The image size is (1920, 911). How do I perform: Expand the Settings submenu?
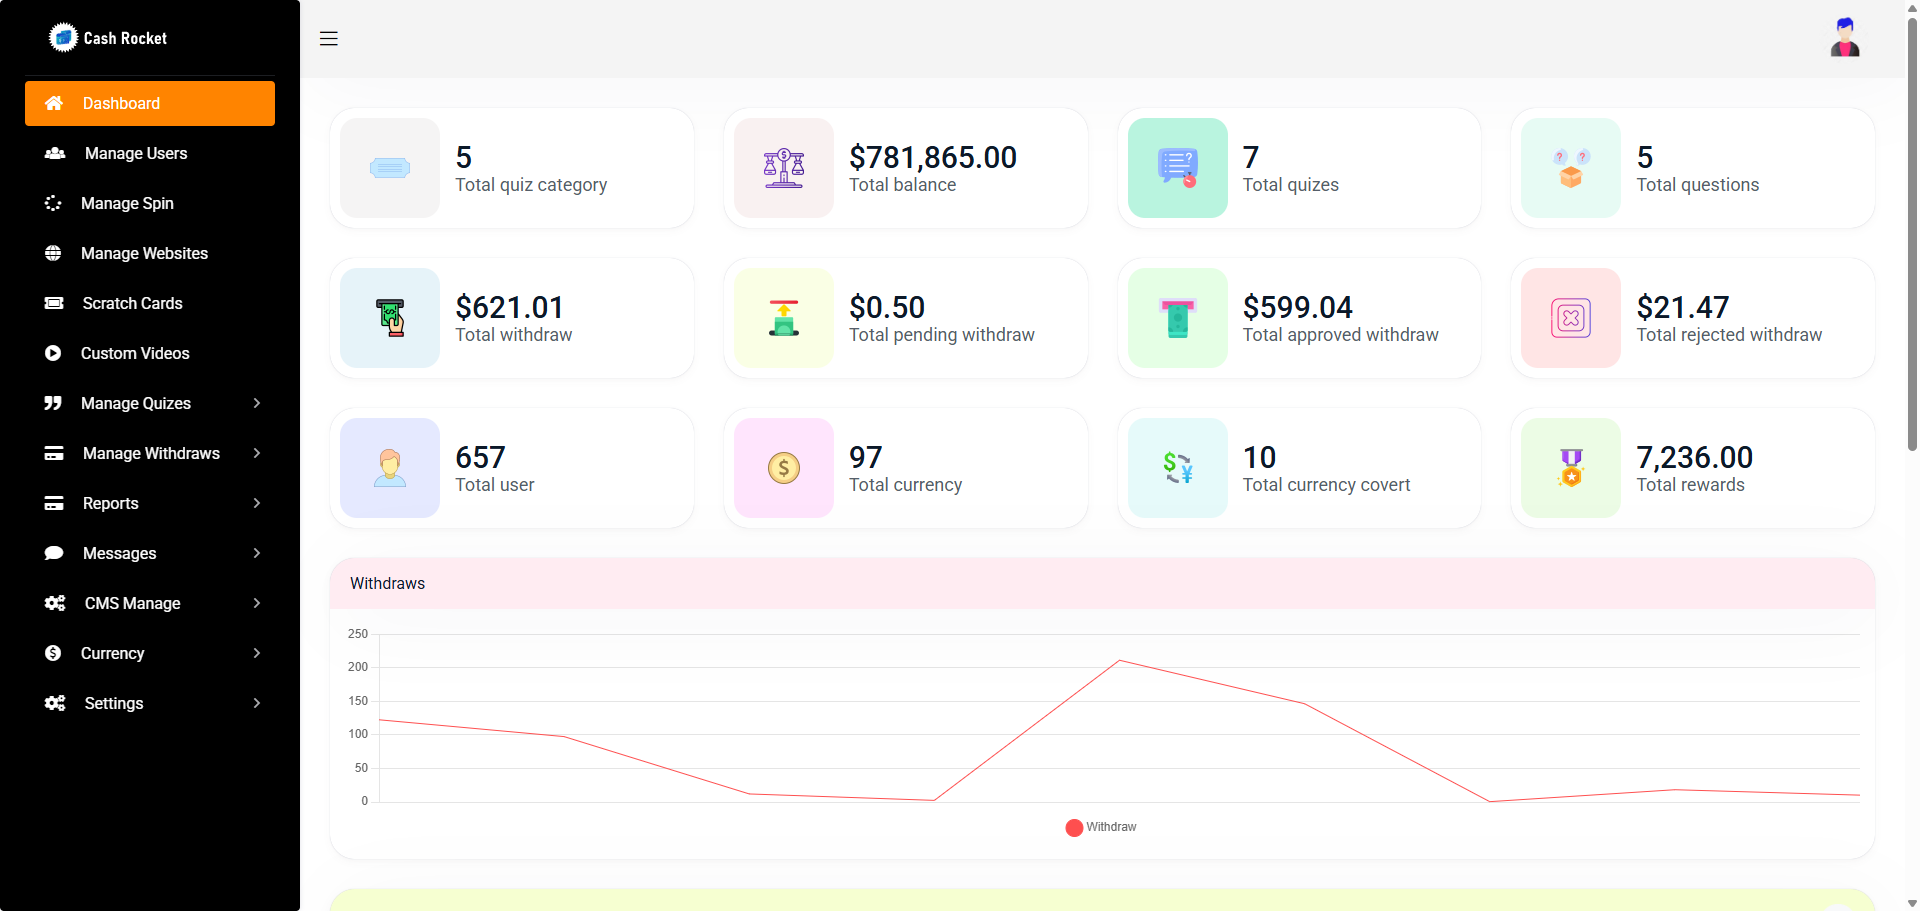257,703
